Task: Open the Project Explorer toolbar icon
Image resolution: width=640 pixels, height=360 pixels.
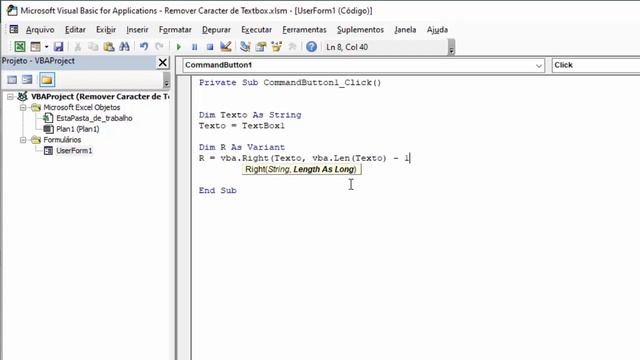Action: click(x=245, y=47)
